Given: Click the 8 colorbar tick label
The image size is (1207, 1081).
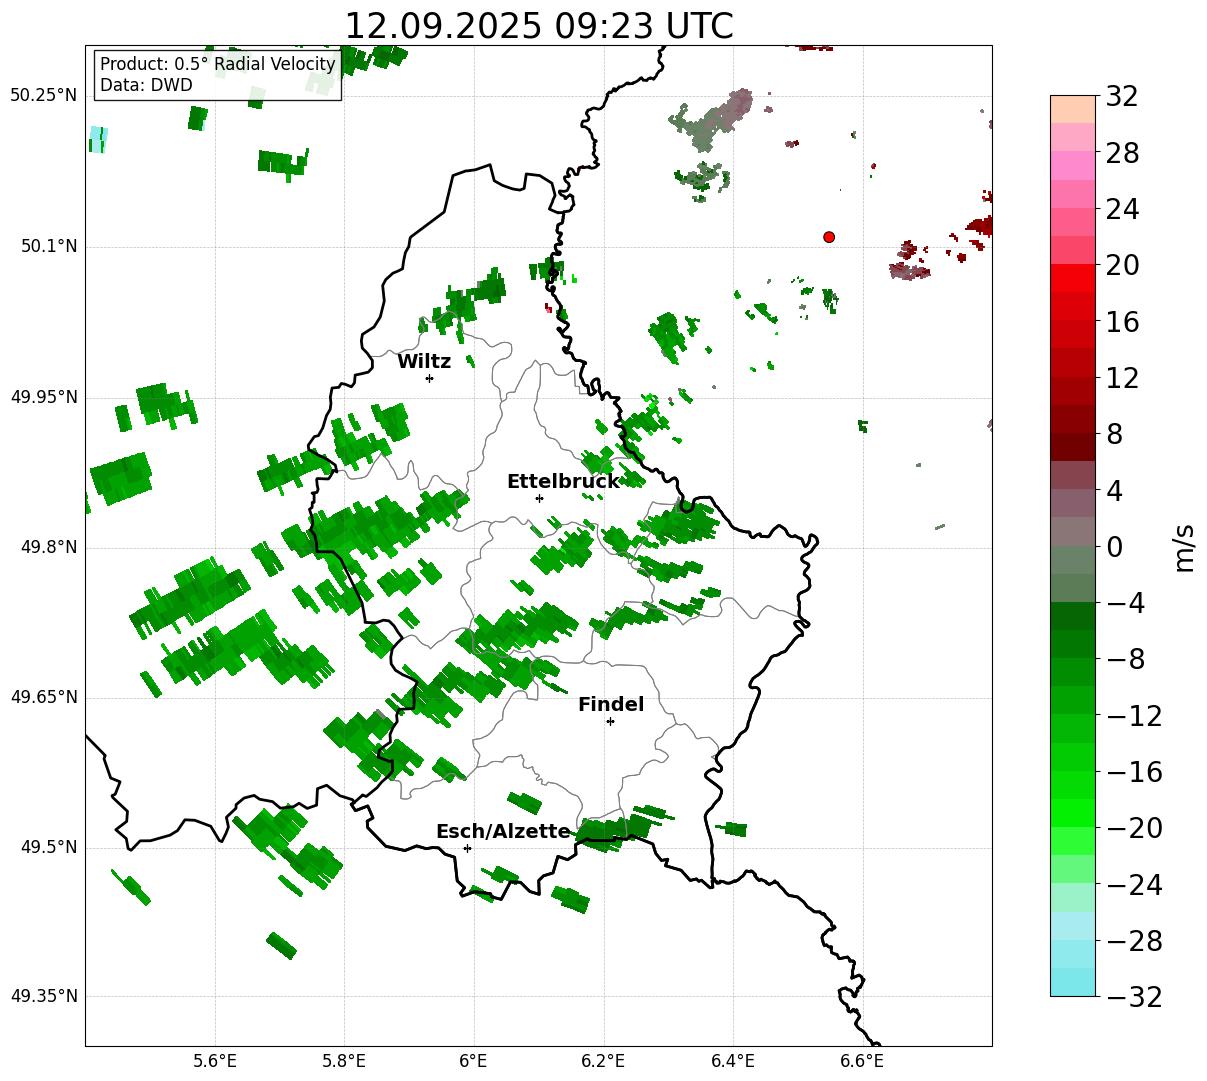Looking at the screenshot, I should (1114, 435).
